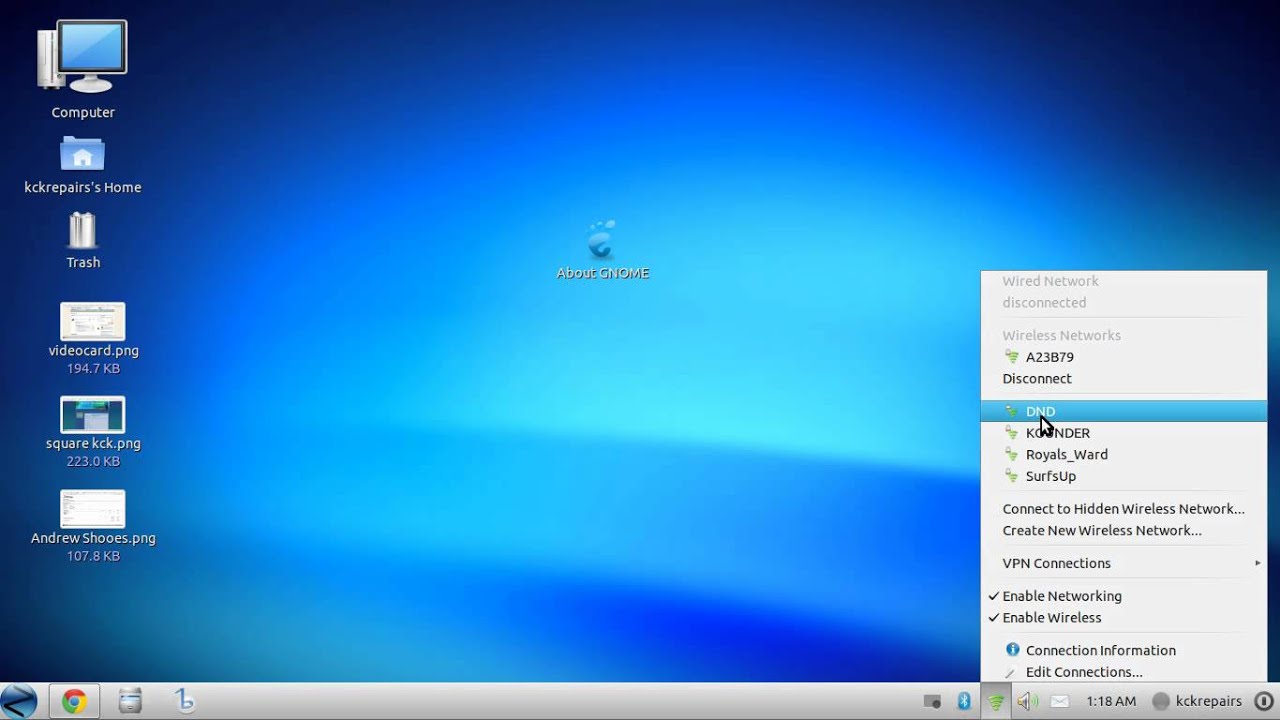1280x720 pixels.
Task: Open kckrepairs's Home folder icon
Action: (x=82, y=154)
